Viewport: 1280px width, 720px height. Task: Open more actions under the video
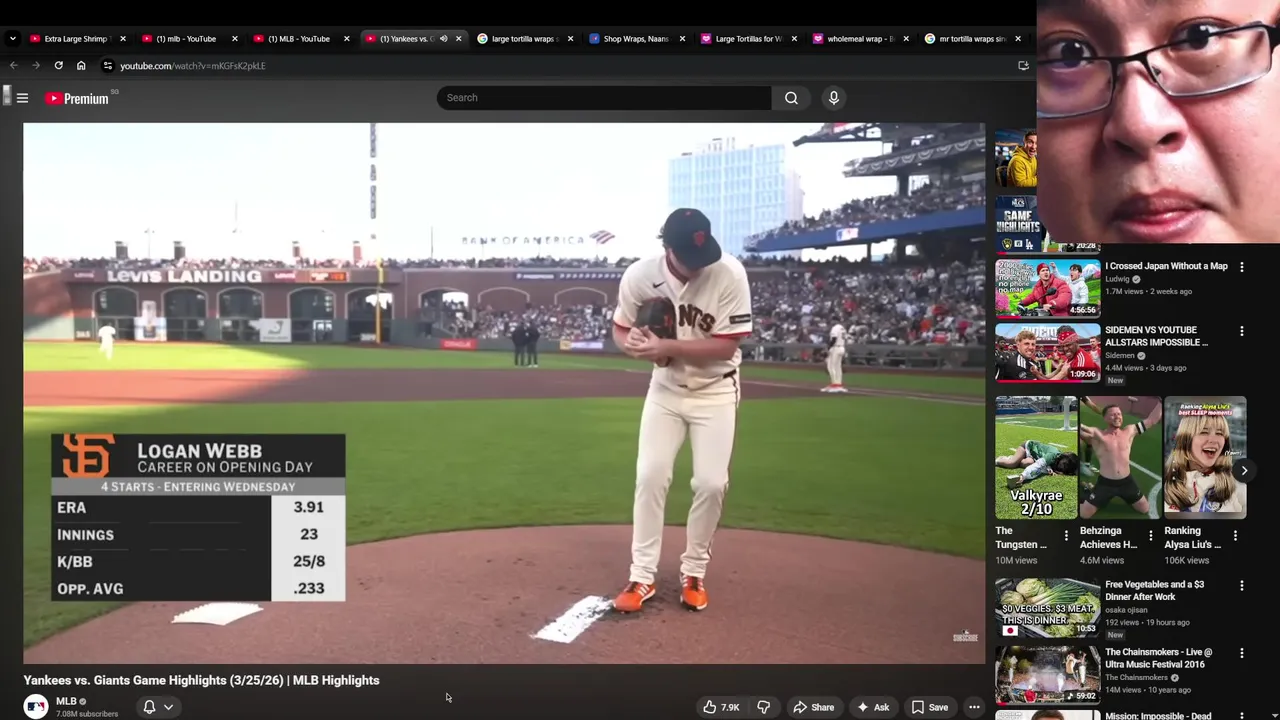coord(974,707)
